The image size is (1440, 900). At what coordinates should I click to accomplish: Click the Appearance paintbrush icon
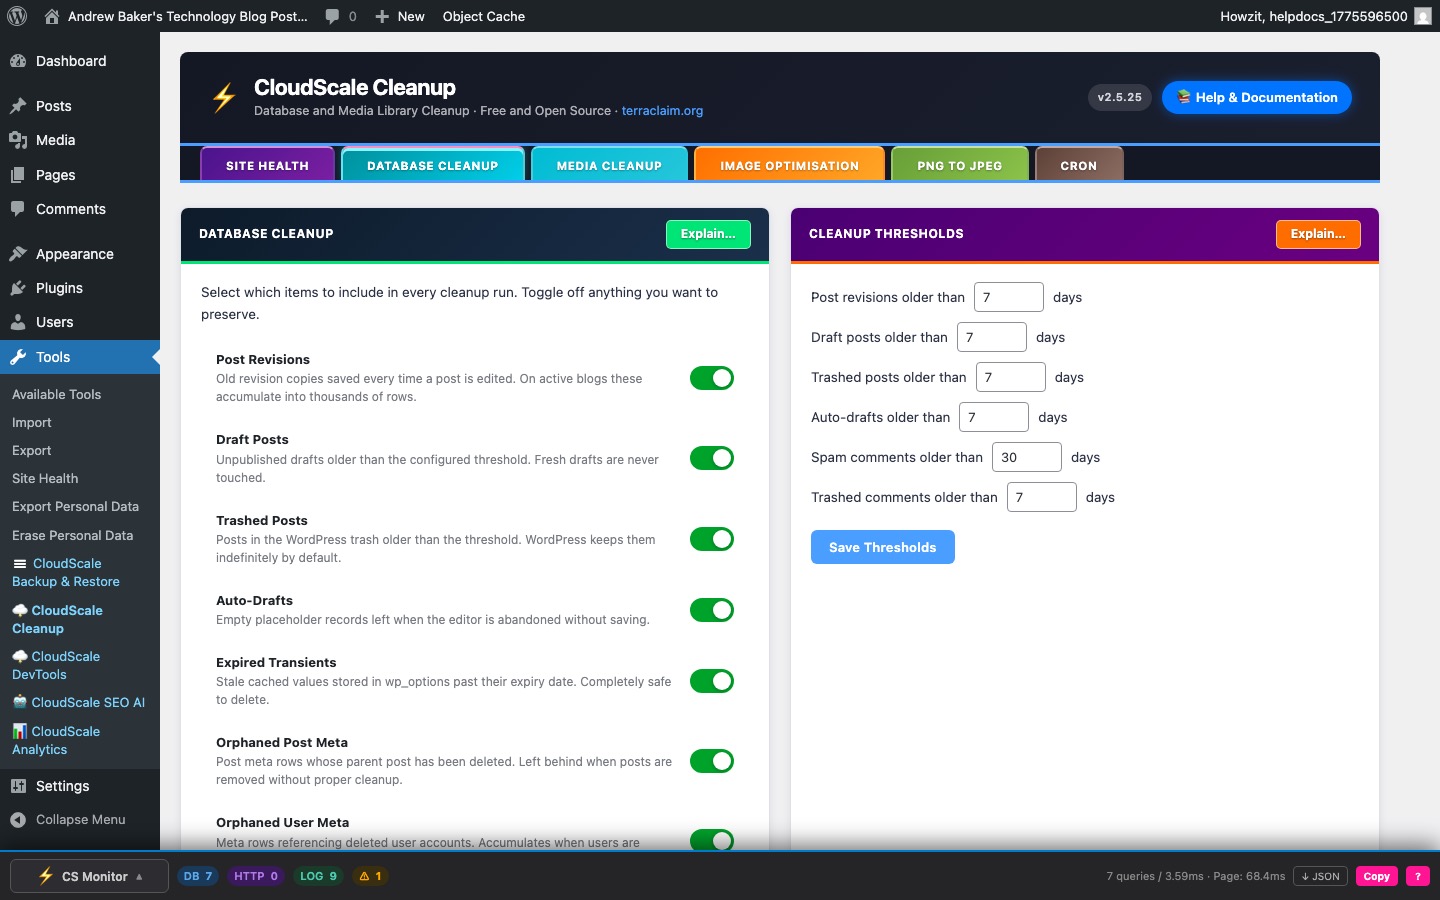tap(18, 254)
